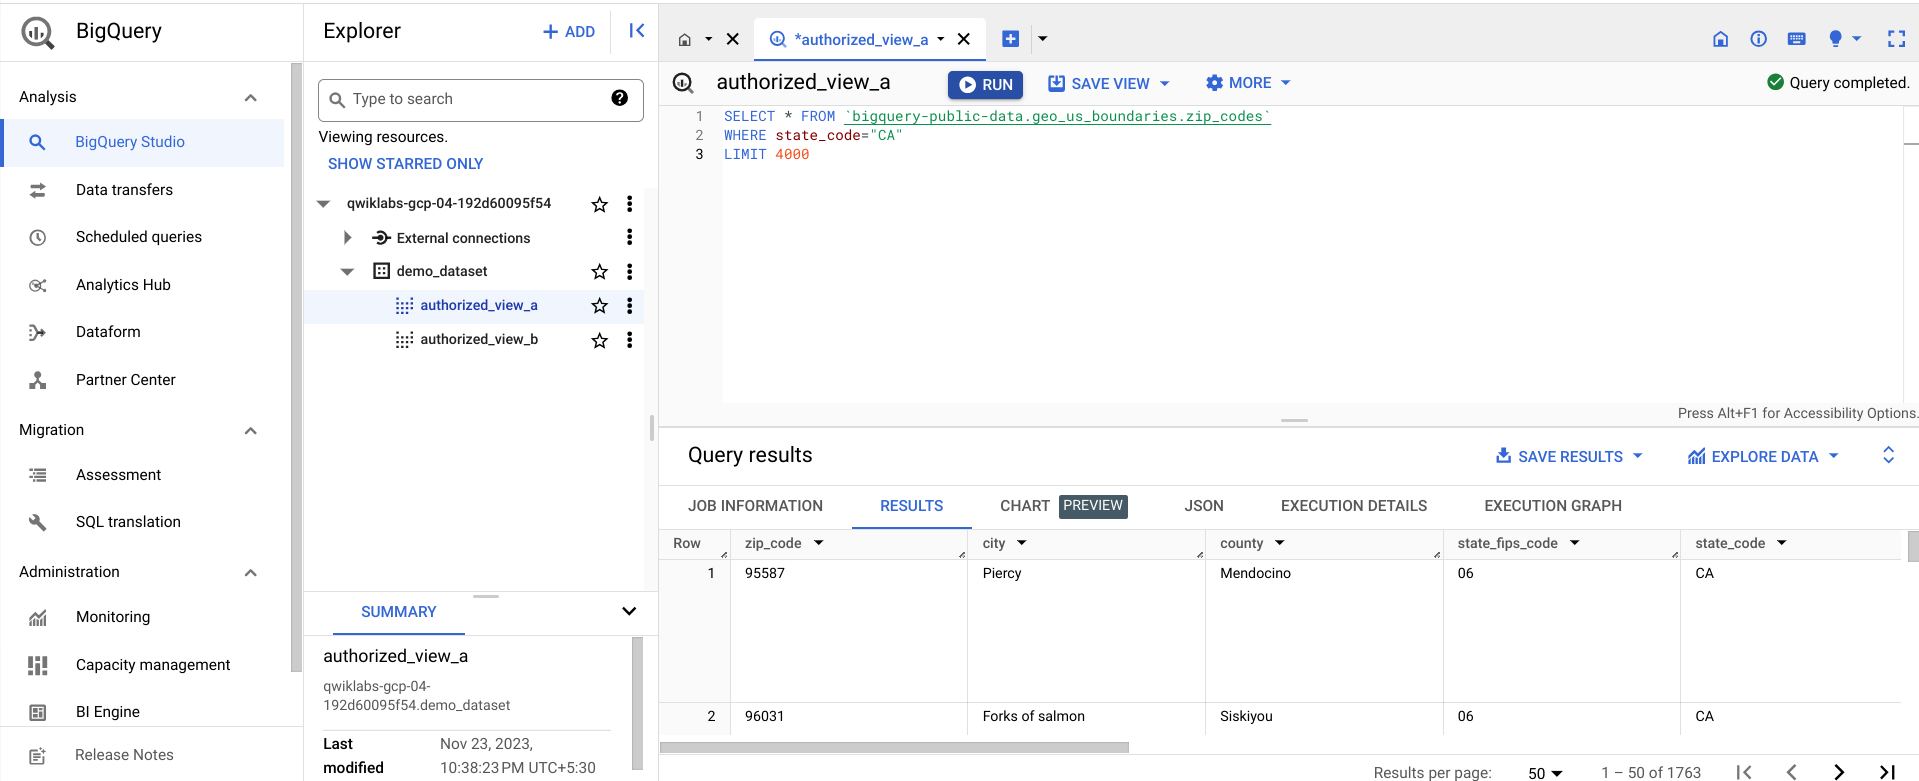Click the SHOW STARRED ONLY link
The width and height of the screenshot is (1919, 781).
tap(405, 164)
